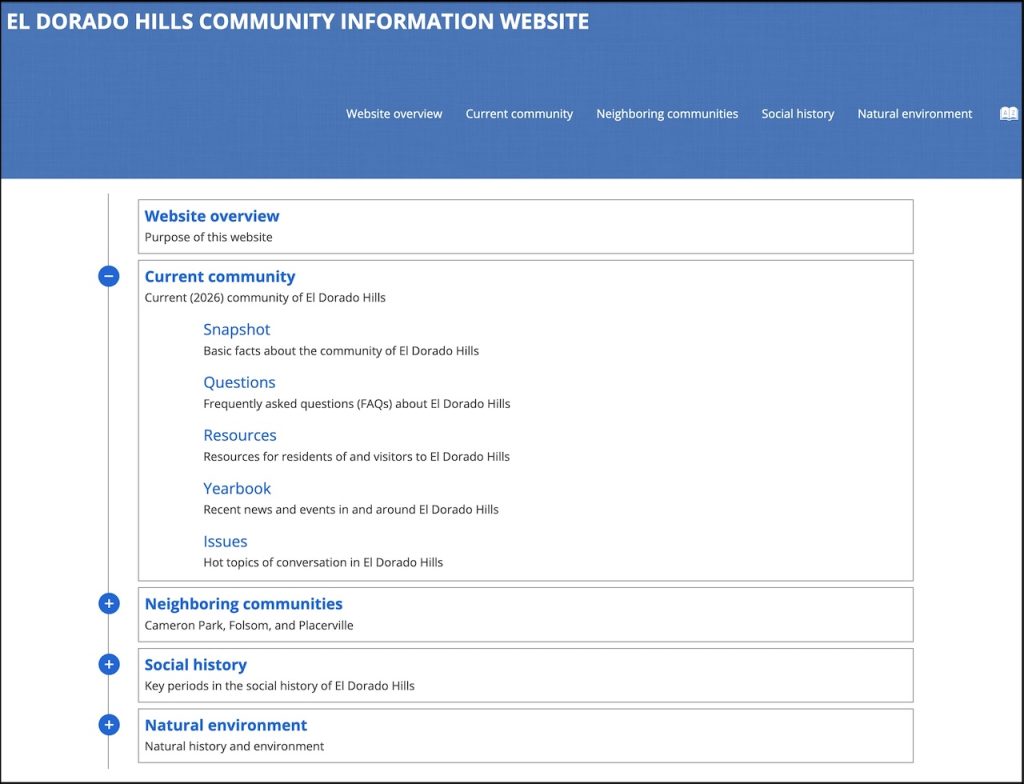The width and height of the screenshot is (1024, 784).
Task: Open the Snapshot link
Action: click(x=237, y=330)
